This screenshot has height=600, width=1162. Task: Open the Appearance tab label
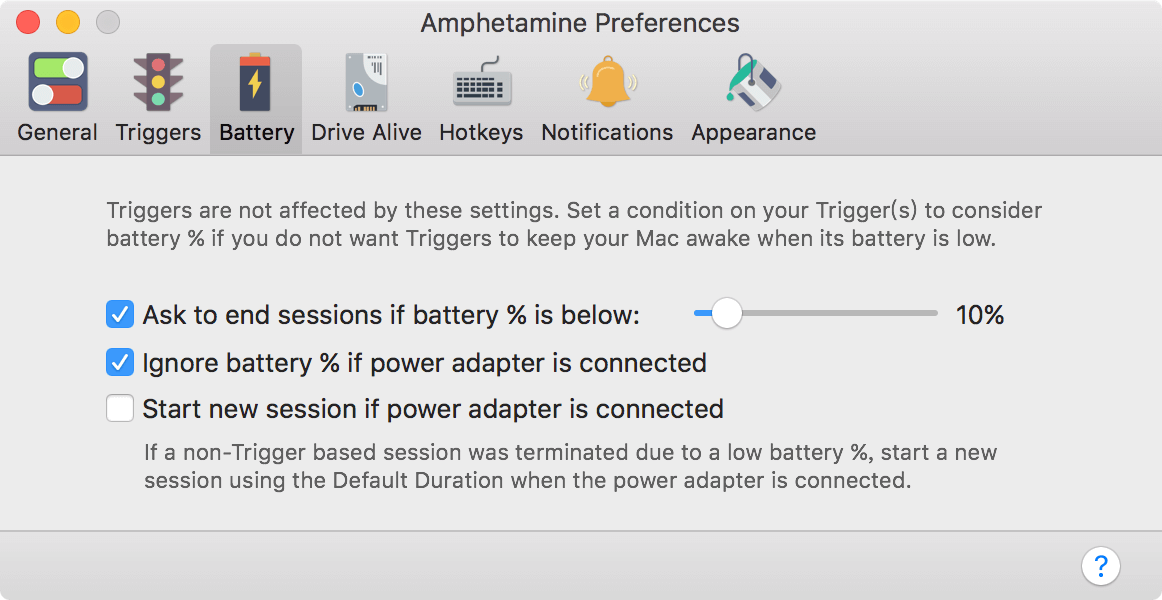(754, 133)
